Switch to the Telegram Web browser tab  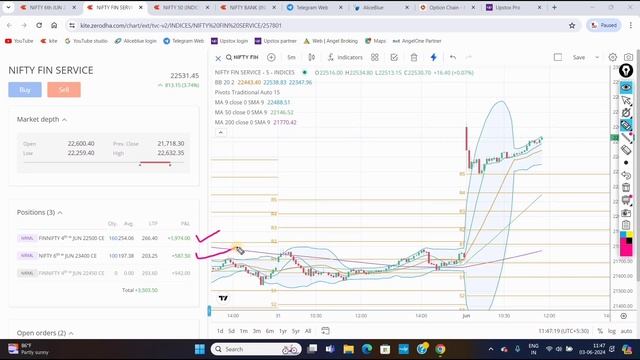tap(314, 7)
